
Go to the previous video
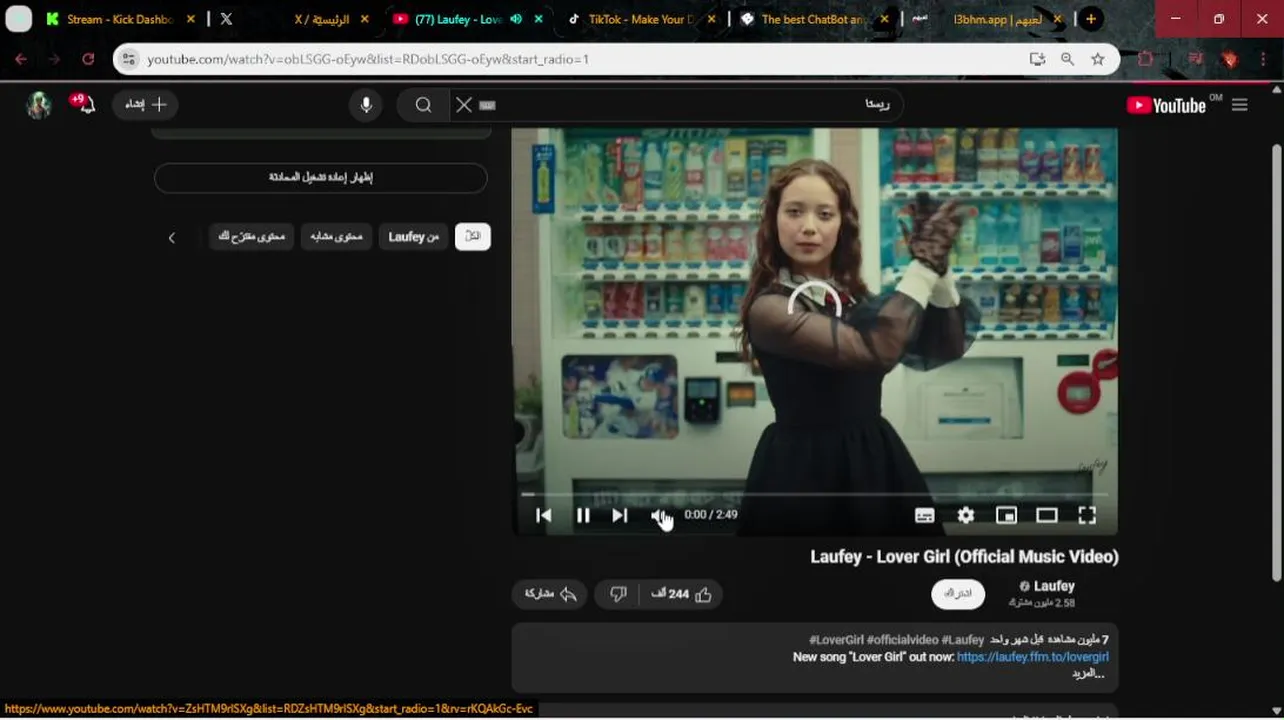[x=544, y=515]
